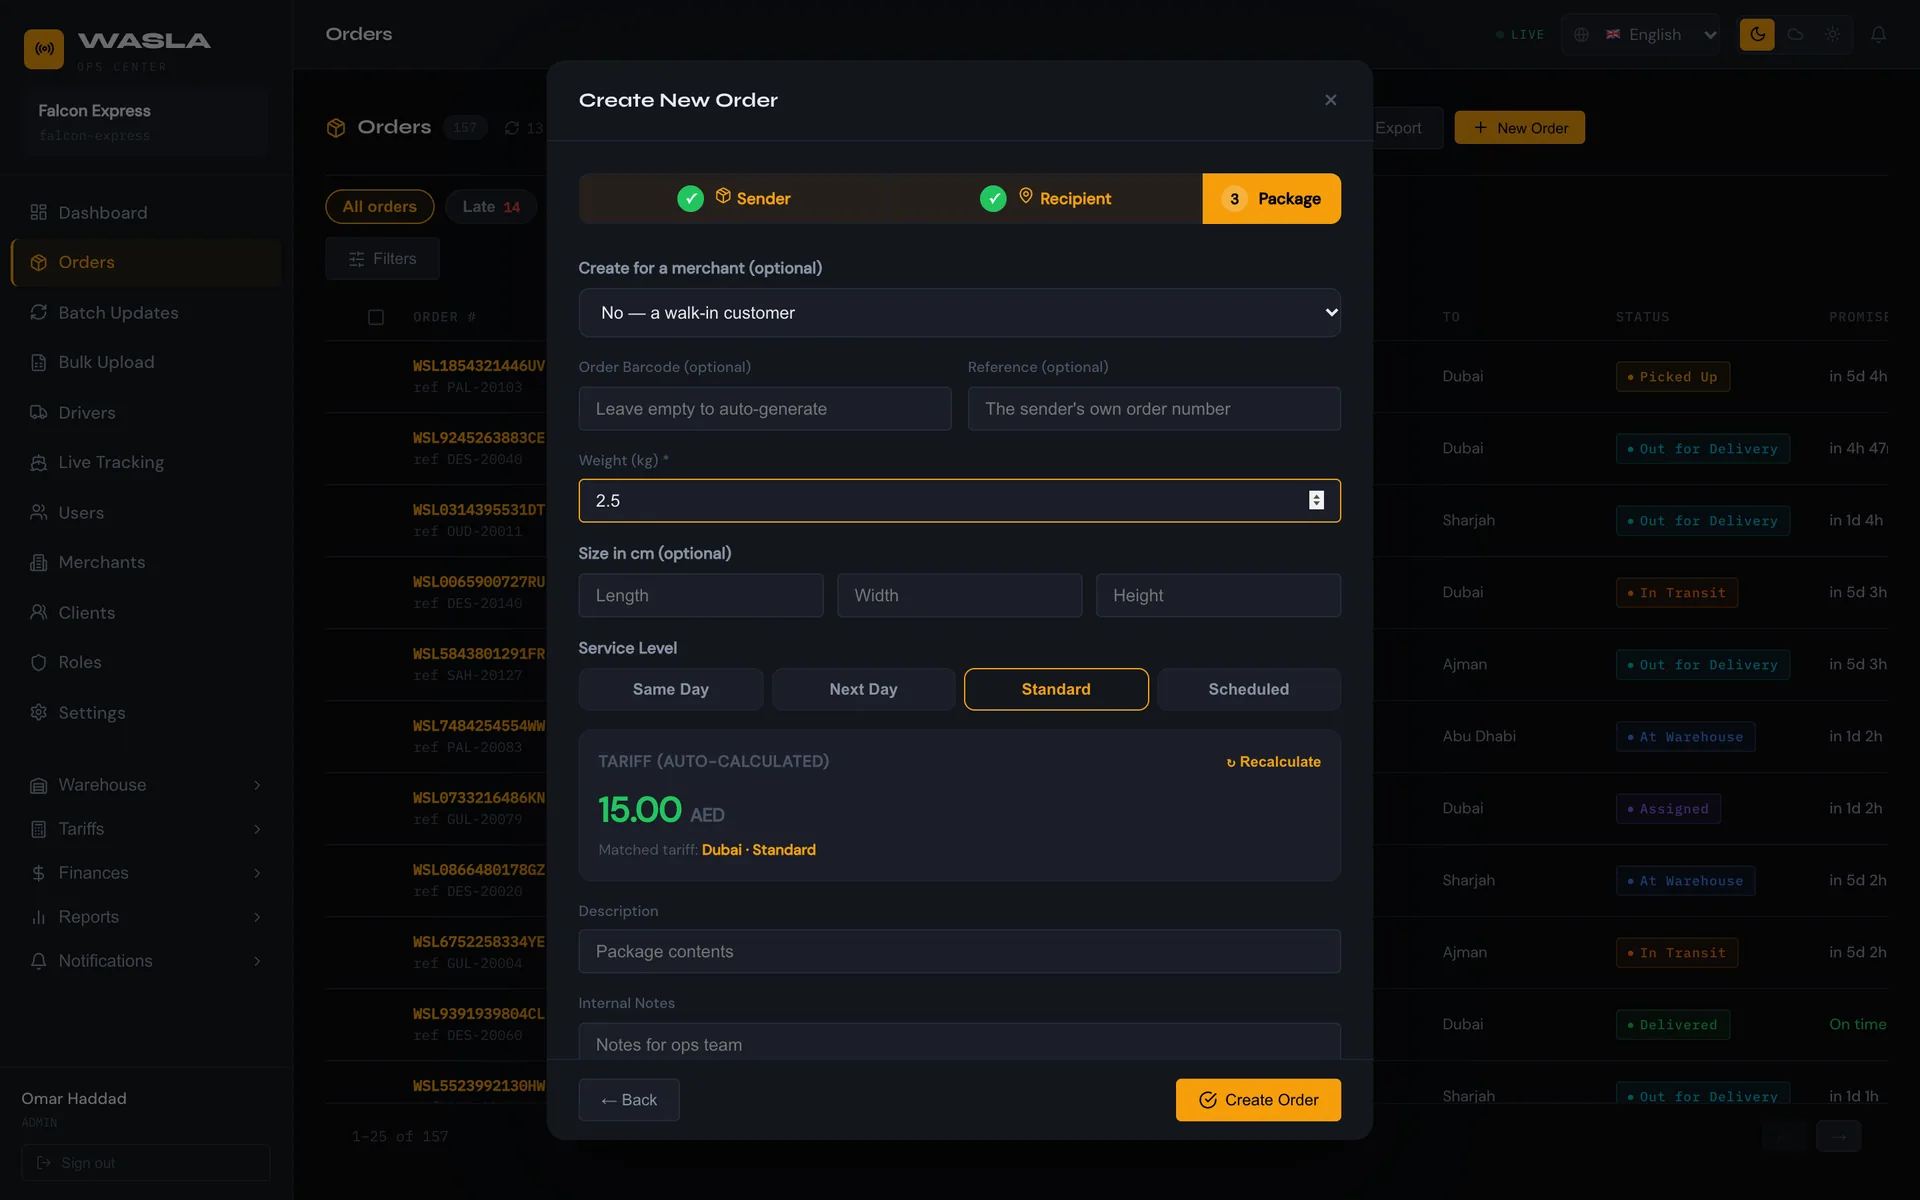
Task: Expand the Notifications sidebar section
Action: [146, 961]
